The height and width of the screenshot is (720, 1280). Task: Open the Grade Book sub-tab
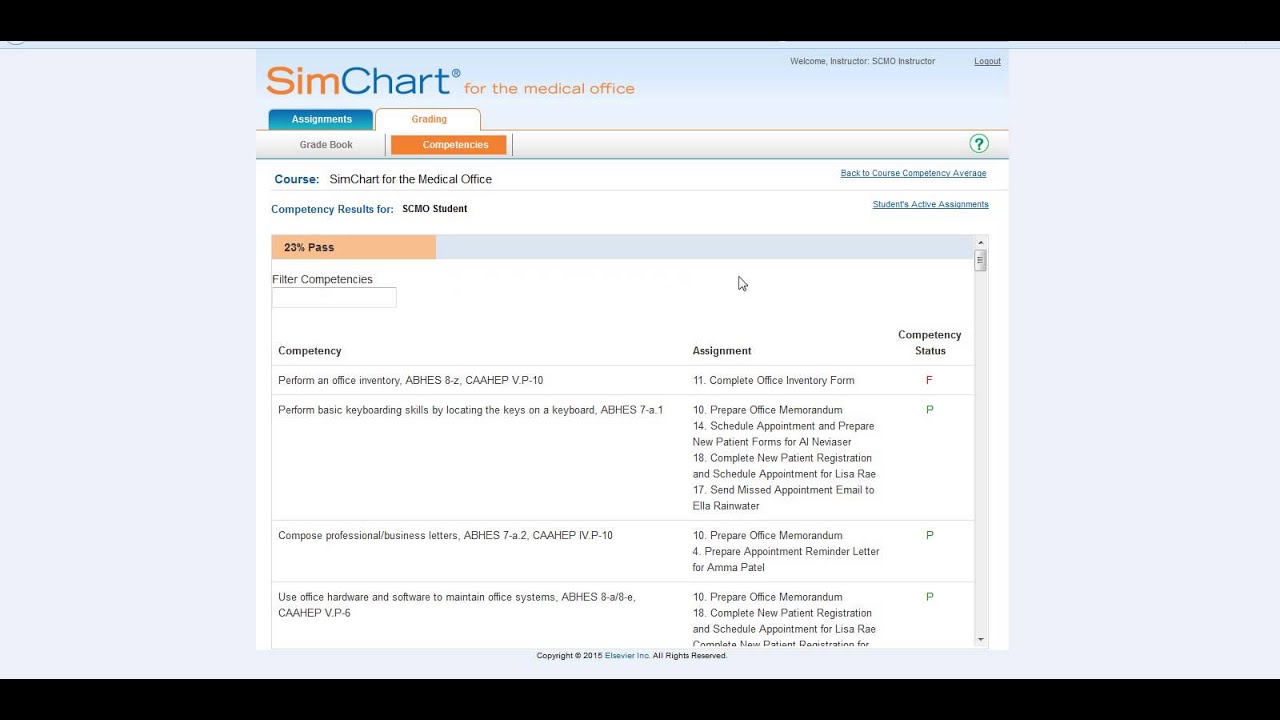click(326, 145)
